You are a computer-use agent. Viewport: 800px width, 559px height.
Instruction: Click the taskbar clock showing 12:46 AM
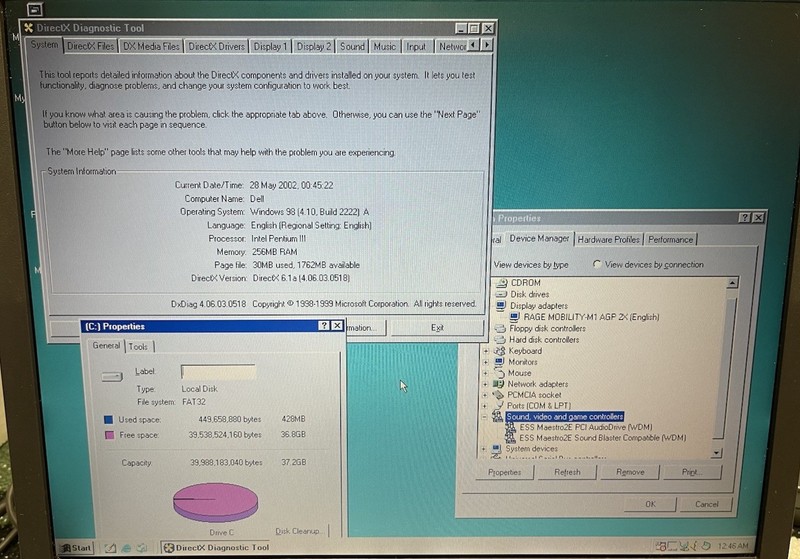click(x=733, y=546)
